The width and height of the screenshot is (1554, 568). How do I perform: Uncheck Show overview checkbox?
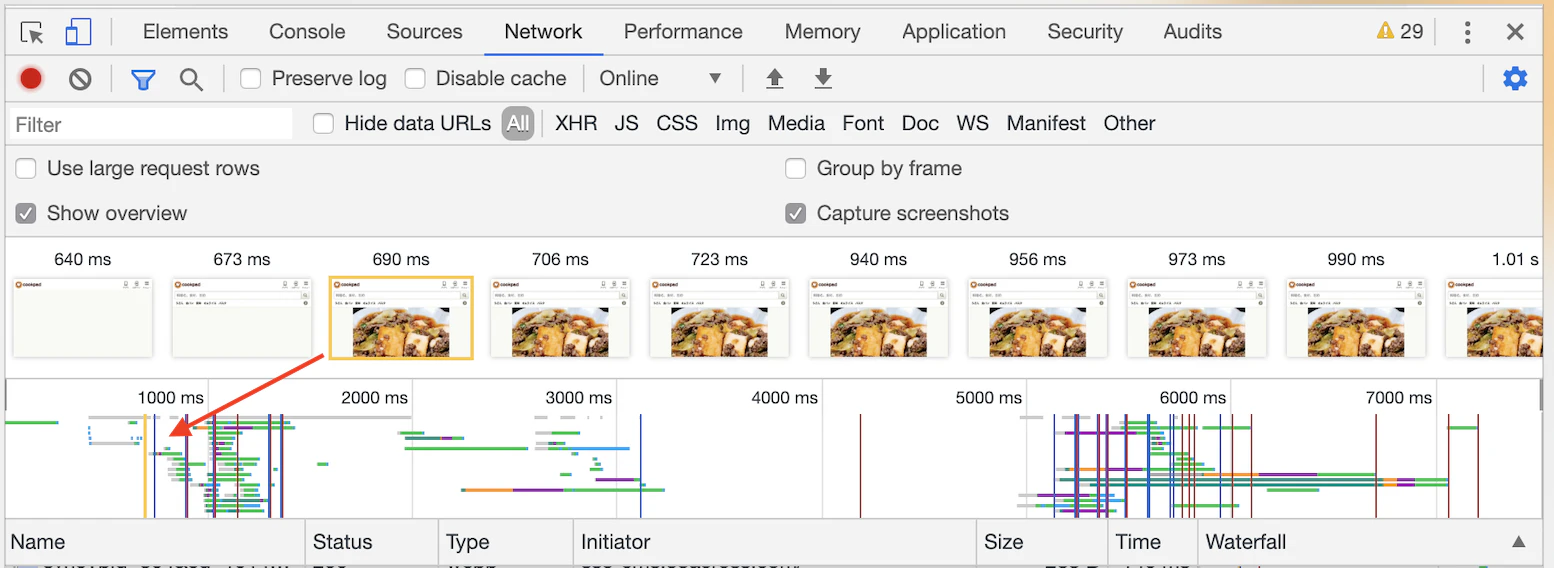click(26, 213)
